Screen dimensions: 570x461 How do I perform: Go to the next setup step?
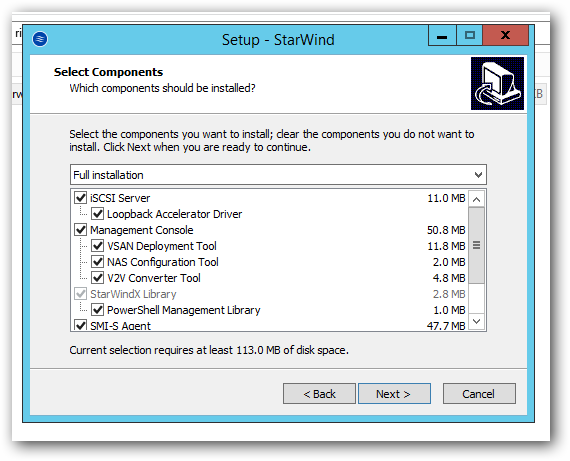pos(394,394)
